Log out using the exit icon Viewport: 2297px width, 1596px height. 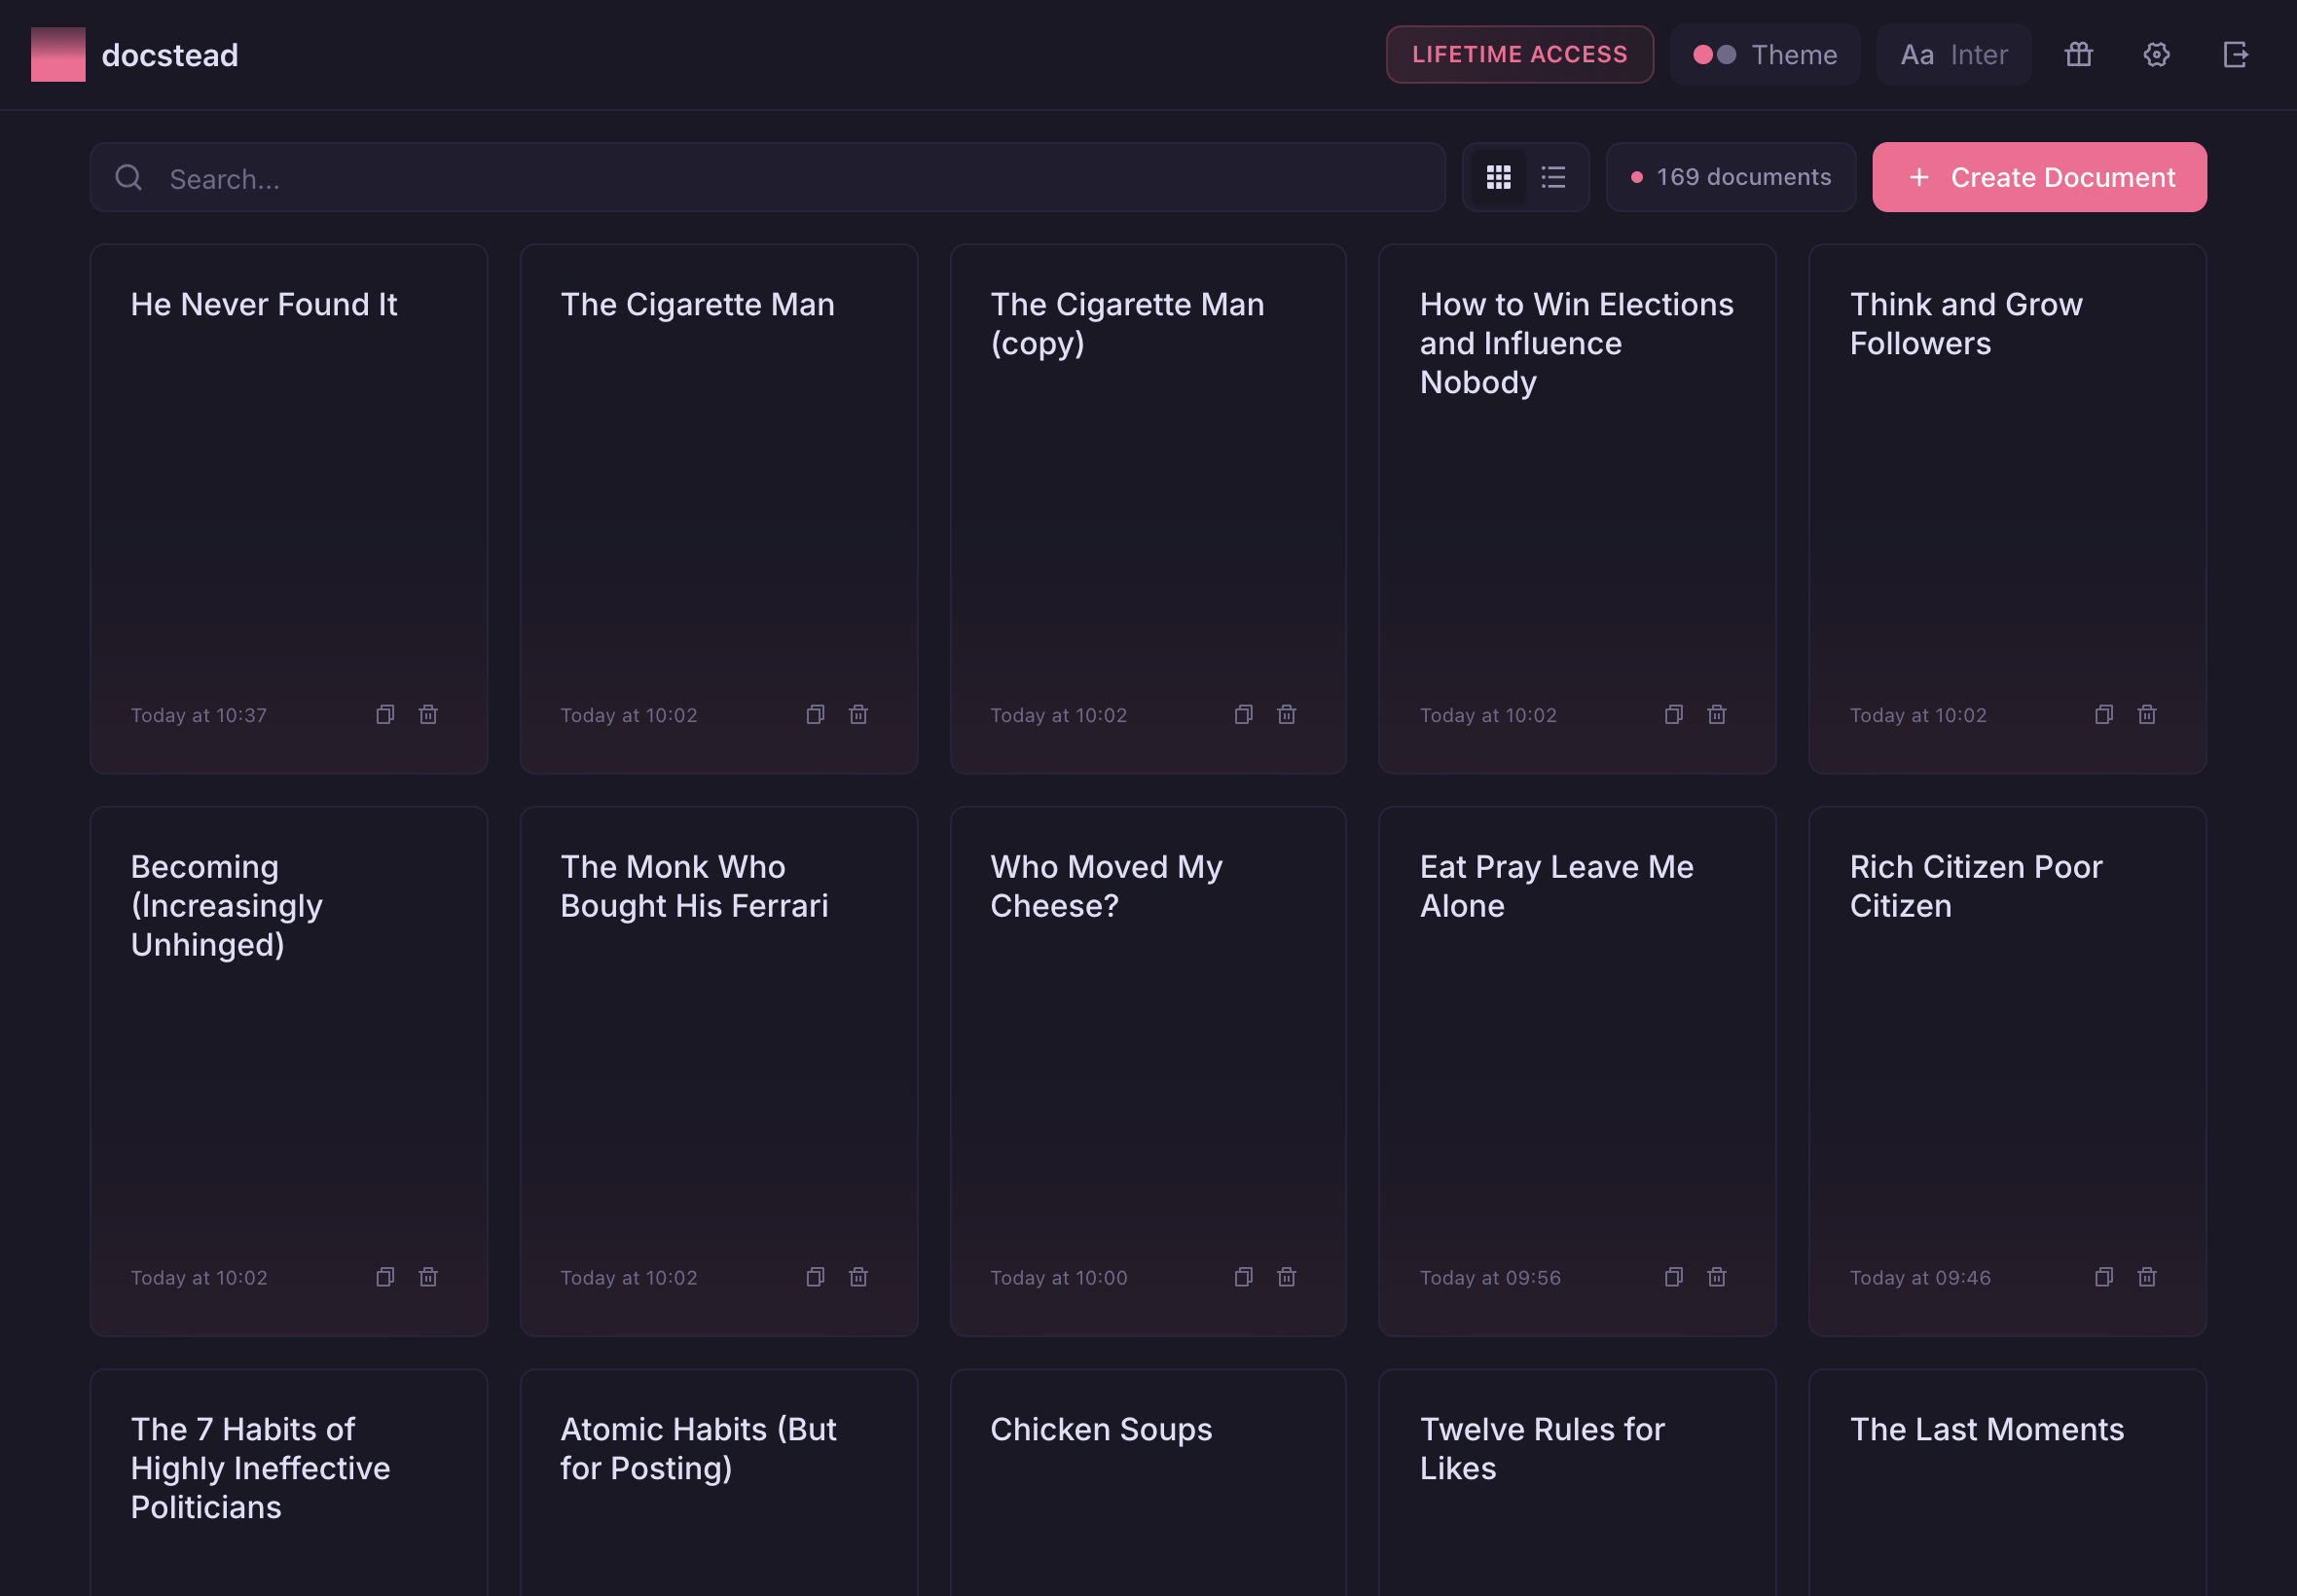[2235, 55]
